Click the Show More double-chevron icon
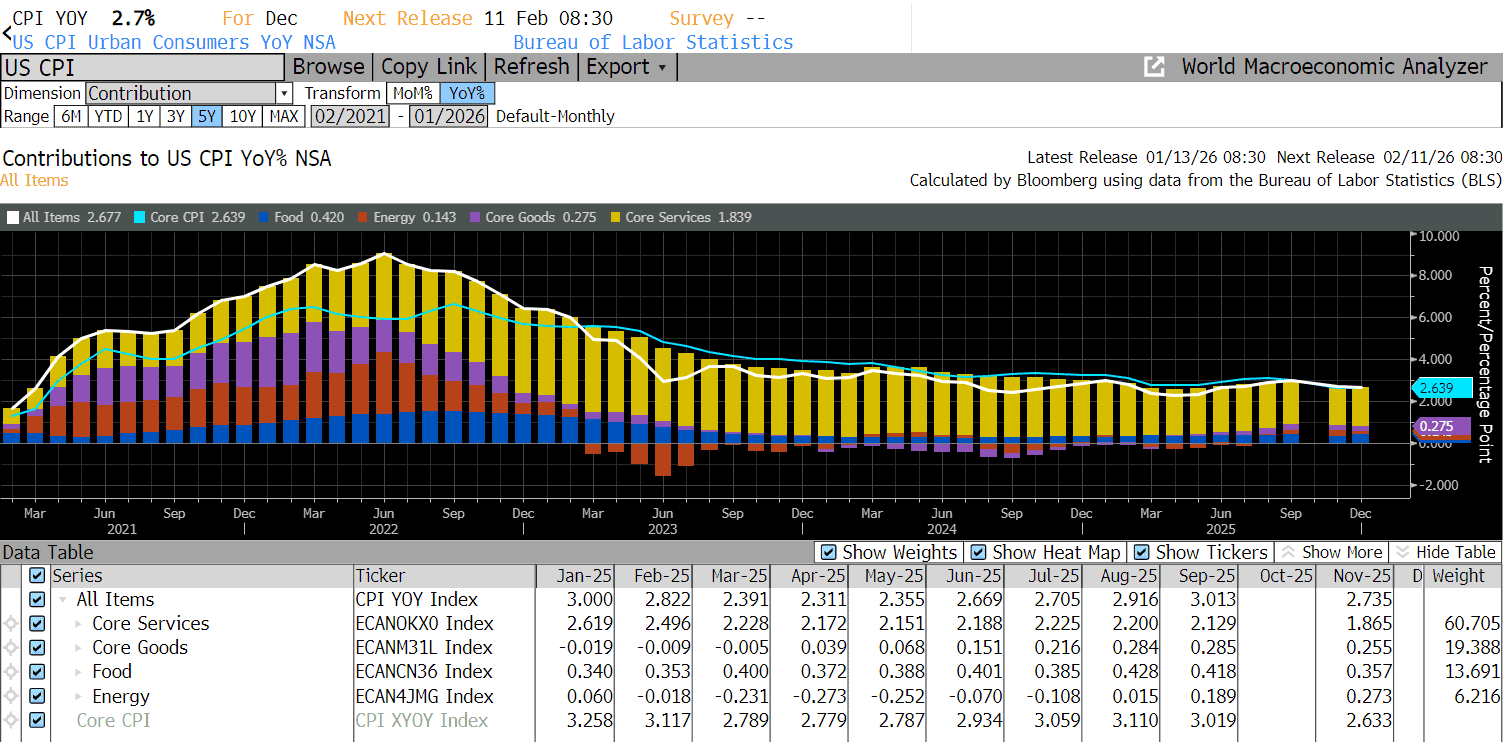The height and width of the screenshot is (742, 1503). click(1289, 552)
